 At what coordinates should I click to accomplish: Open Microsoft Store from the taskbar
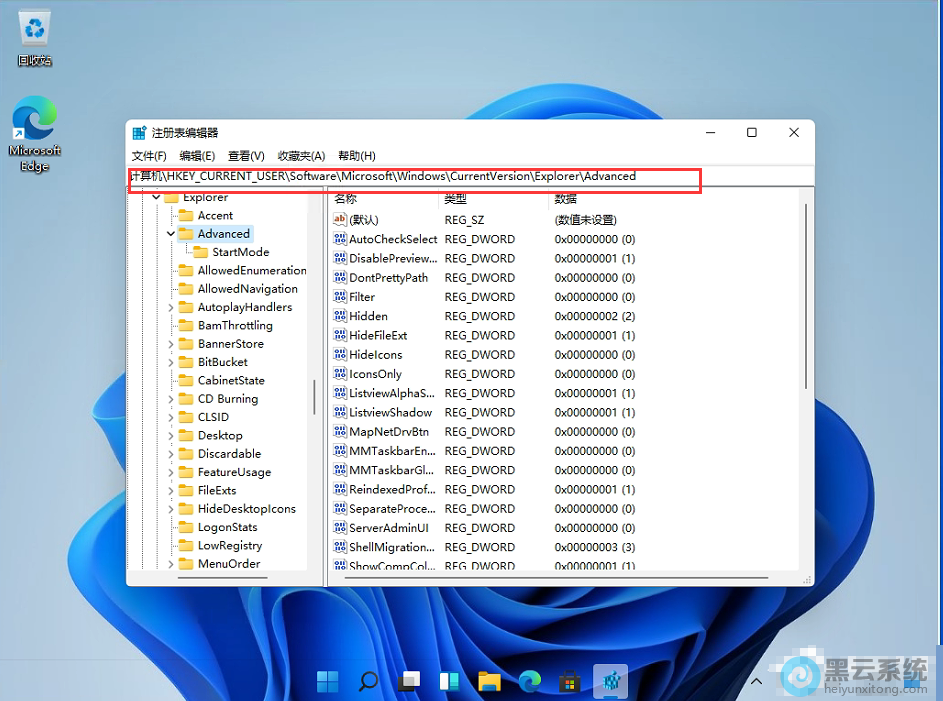[569, 682]
